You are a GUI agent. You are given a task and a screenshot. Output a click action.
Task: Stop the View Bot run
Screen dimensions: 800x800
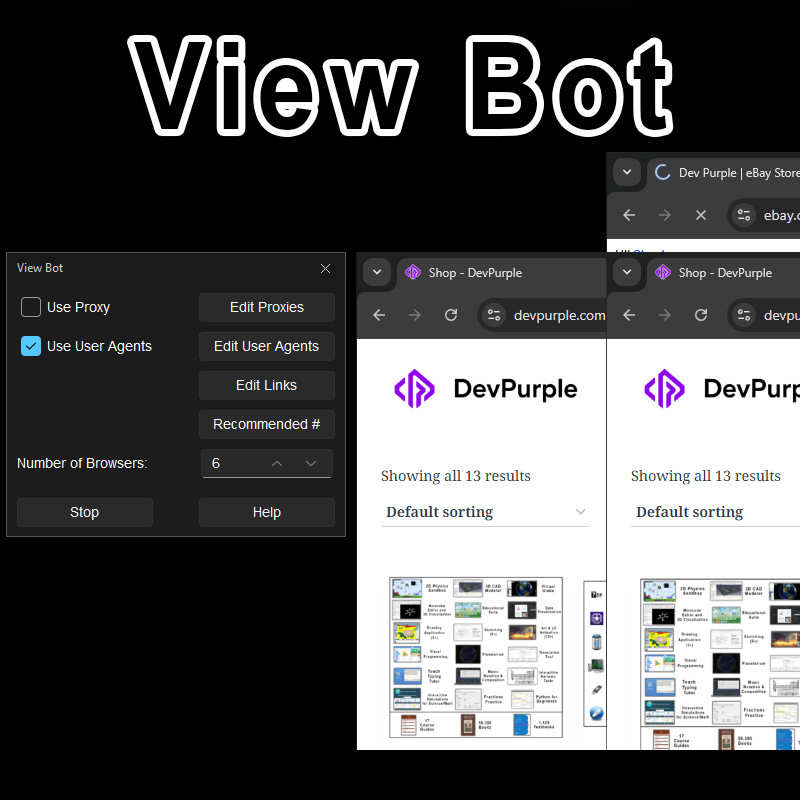85,512
